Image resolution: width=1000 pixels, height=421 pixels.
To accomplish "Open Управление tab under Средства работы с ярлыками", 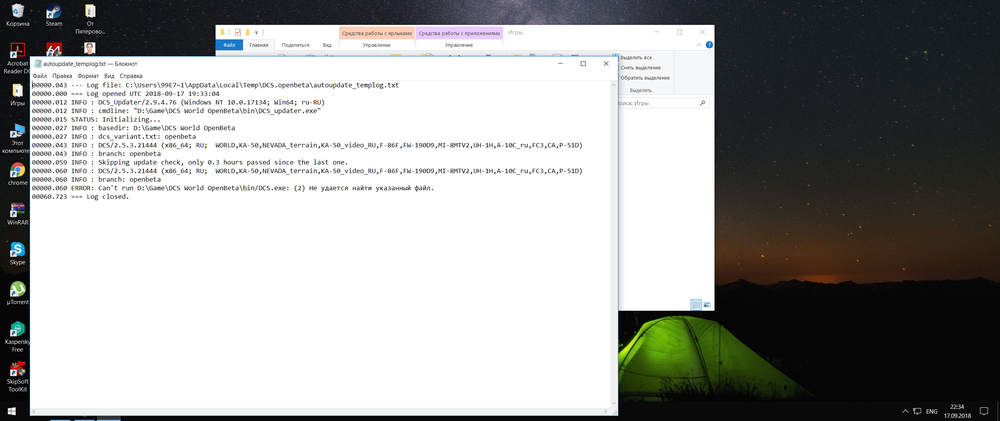I will (x=377, y=45).
